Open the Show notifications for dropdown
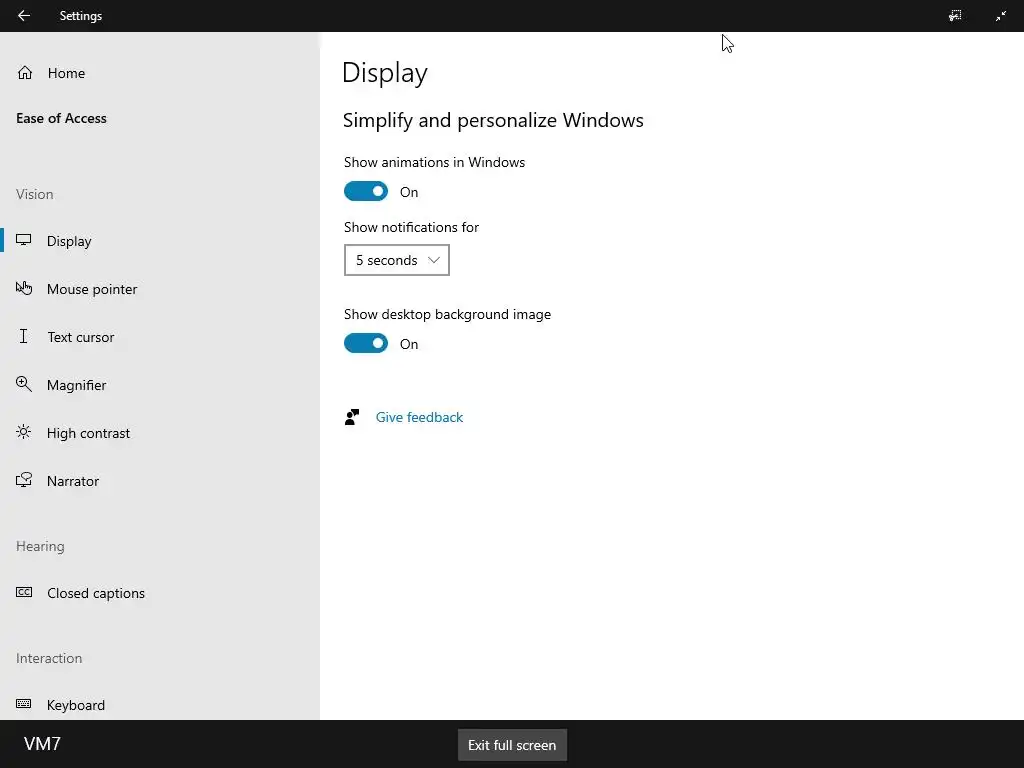 (397, 260)
